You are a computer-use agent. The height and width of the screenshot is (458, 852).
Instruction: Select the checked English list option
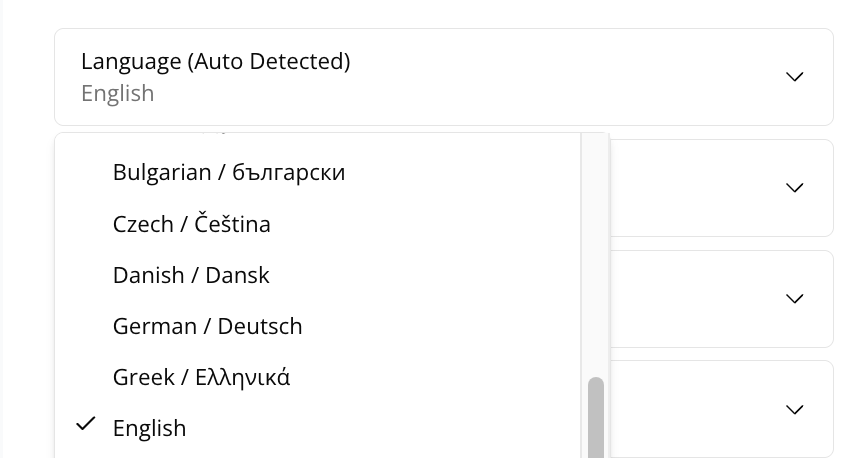click(x=150, y=428)
